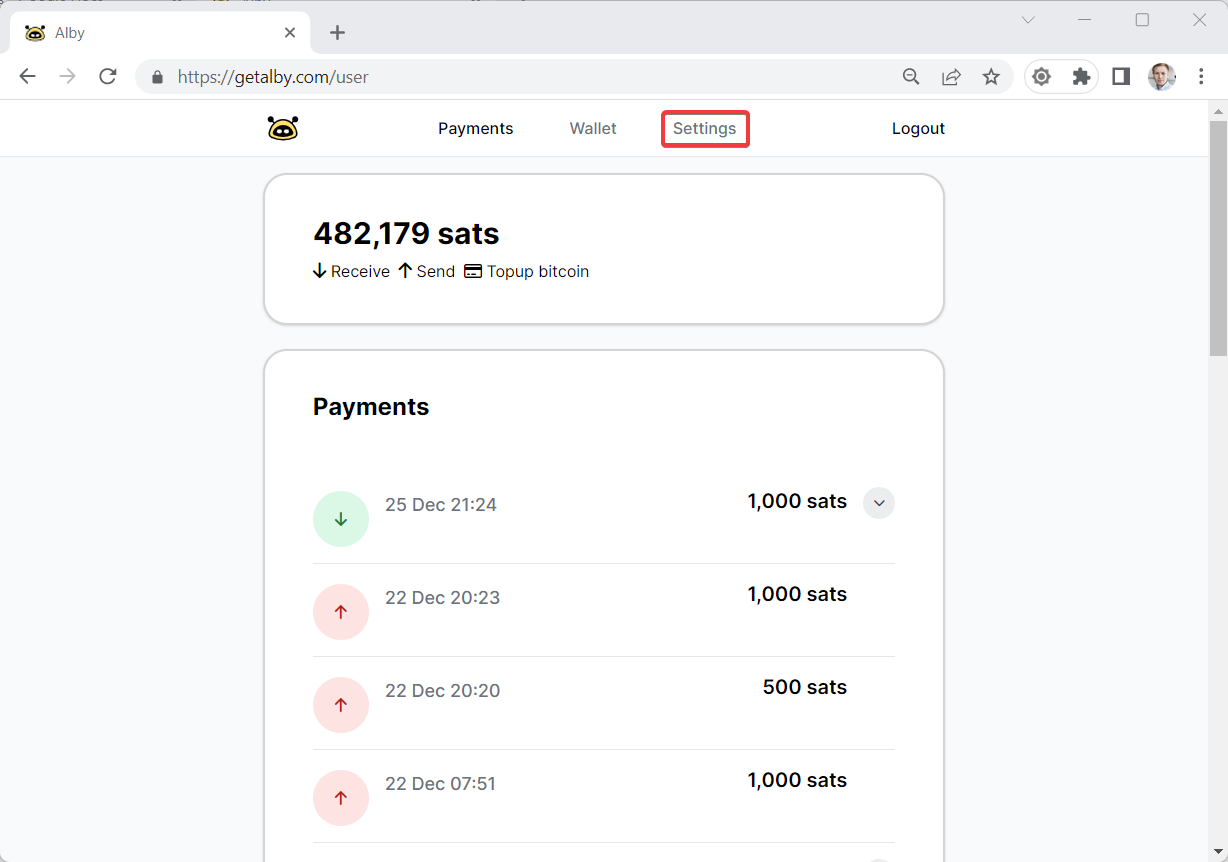Close the Alby tab
1228x862 pixels.
click(290, 33)
